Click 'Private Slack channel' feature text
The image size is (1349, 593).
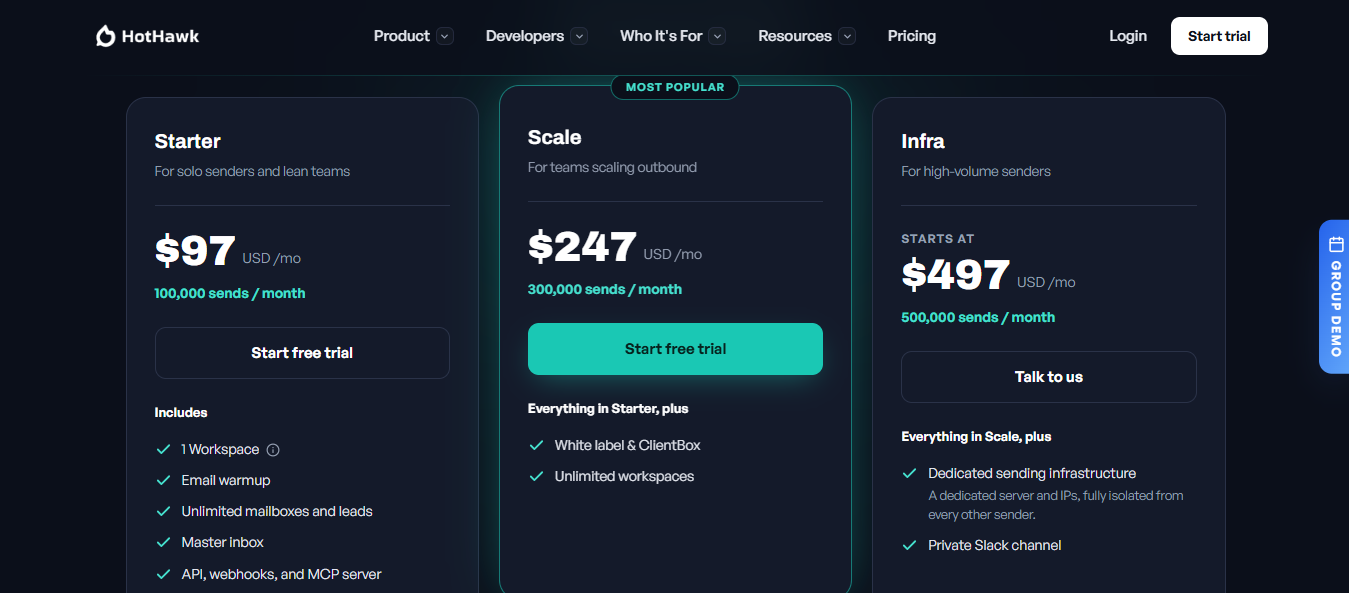tap(995, 545)
